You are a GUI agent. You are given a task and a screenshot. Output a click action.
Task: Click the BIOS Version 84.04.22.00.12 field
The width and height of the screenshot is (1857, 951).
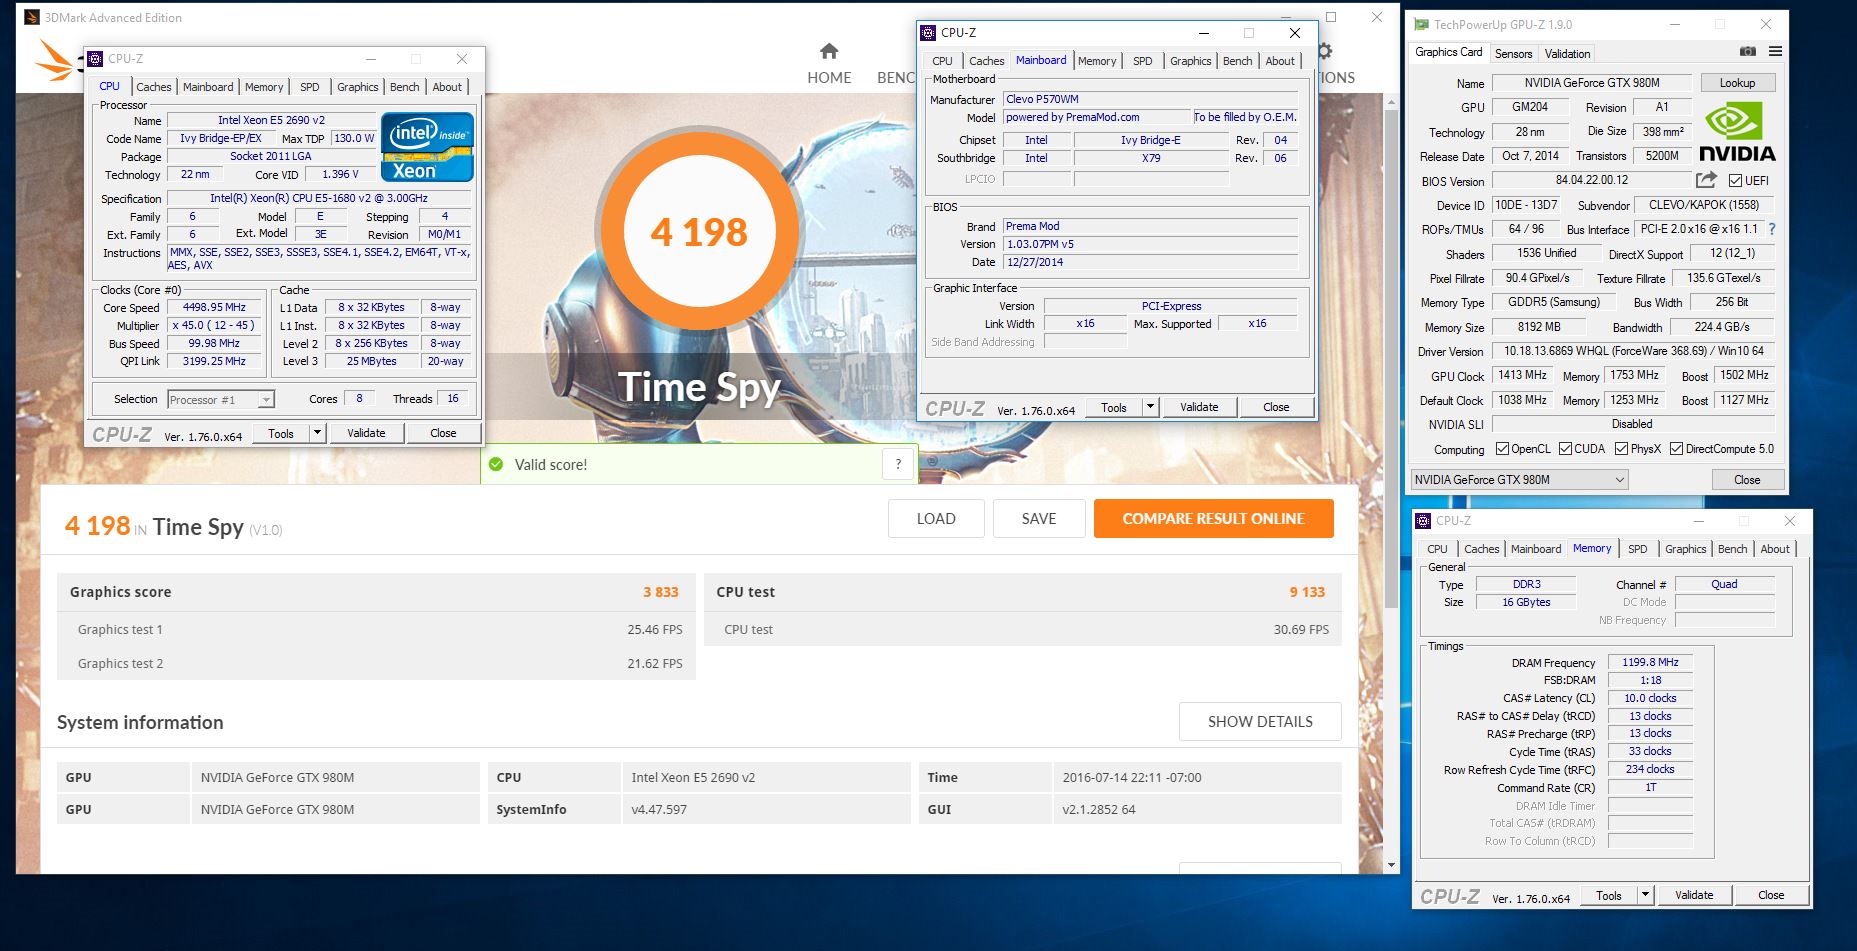click(x=1592, y=180)
